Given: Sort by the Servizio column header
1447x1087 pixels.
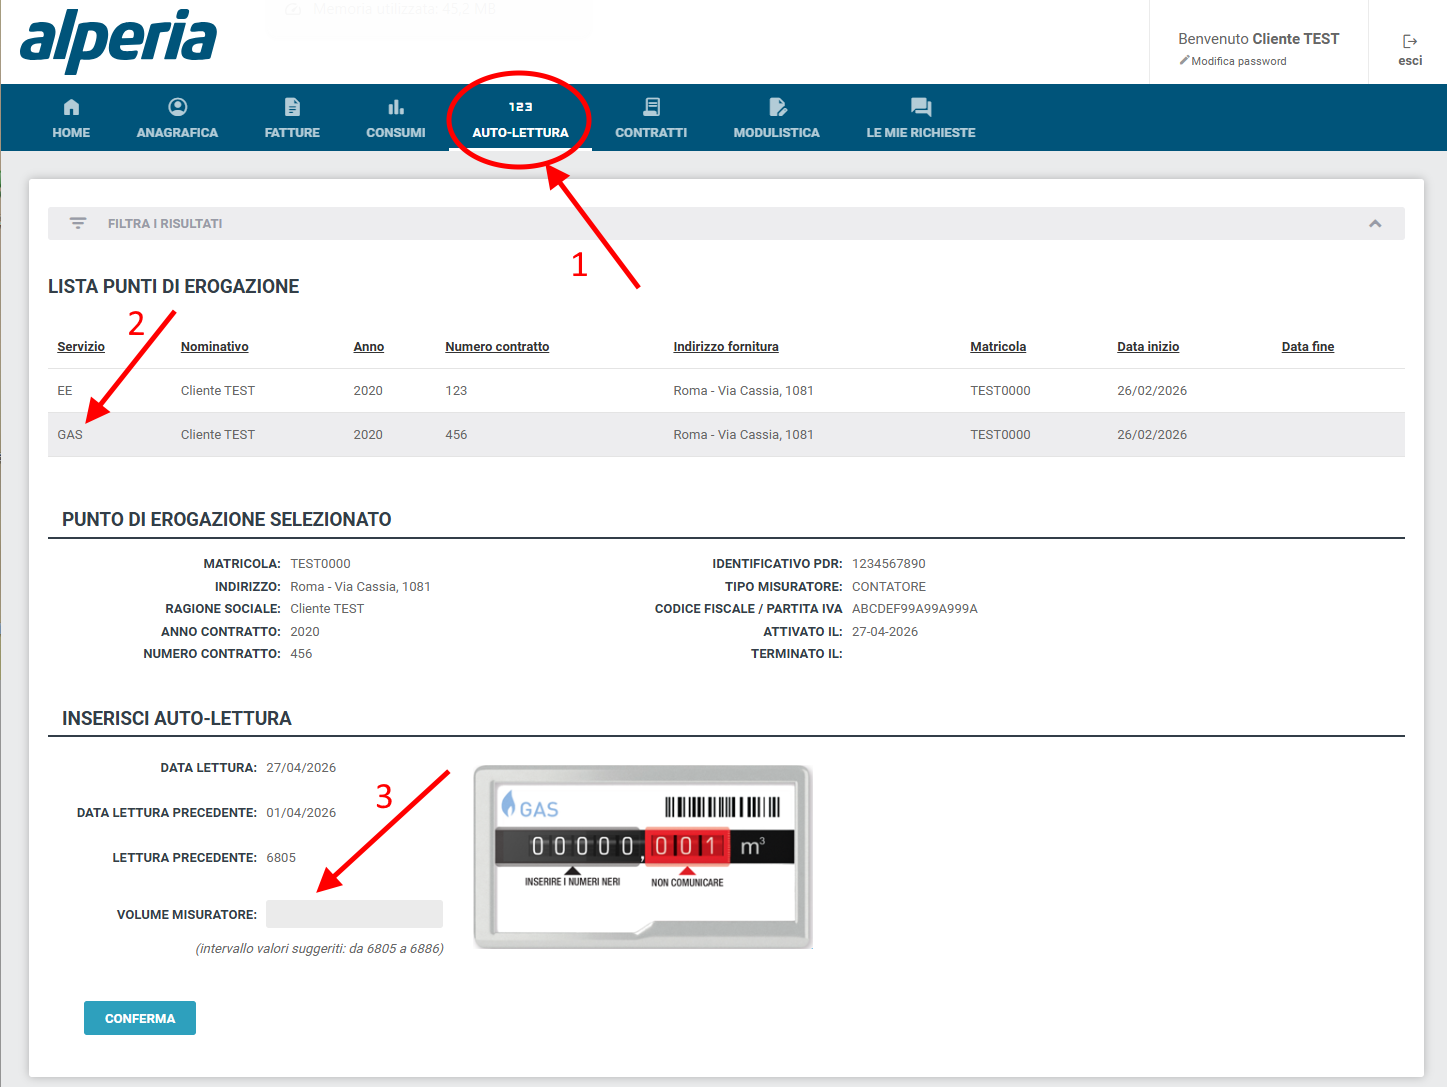Looking at the screenshot, I should [81, 347].
